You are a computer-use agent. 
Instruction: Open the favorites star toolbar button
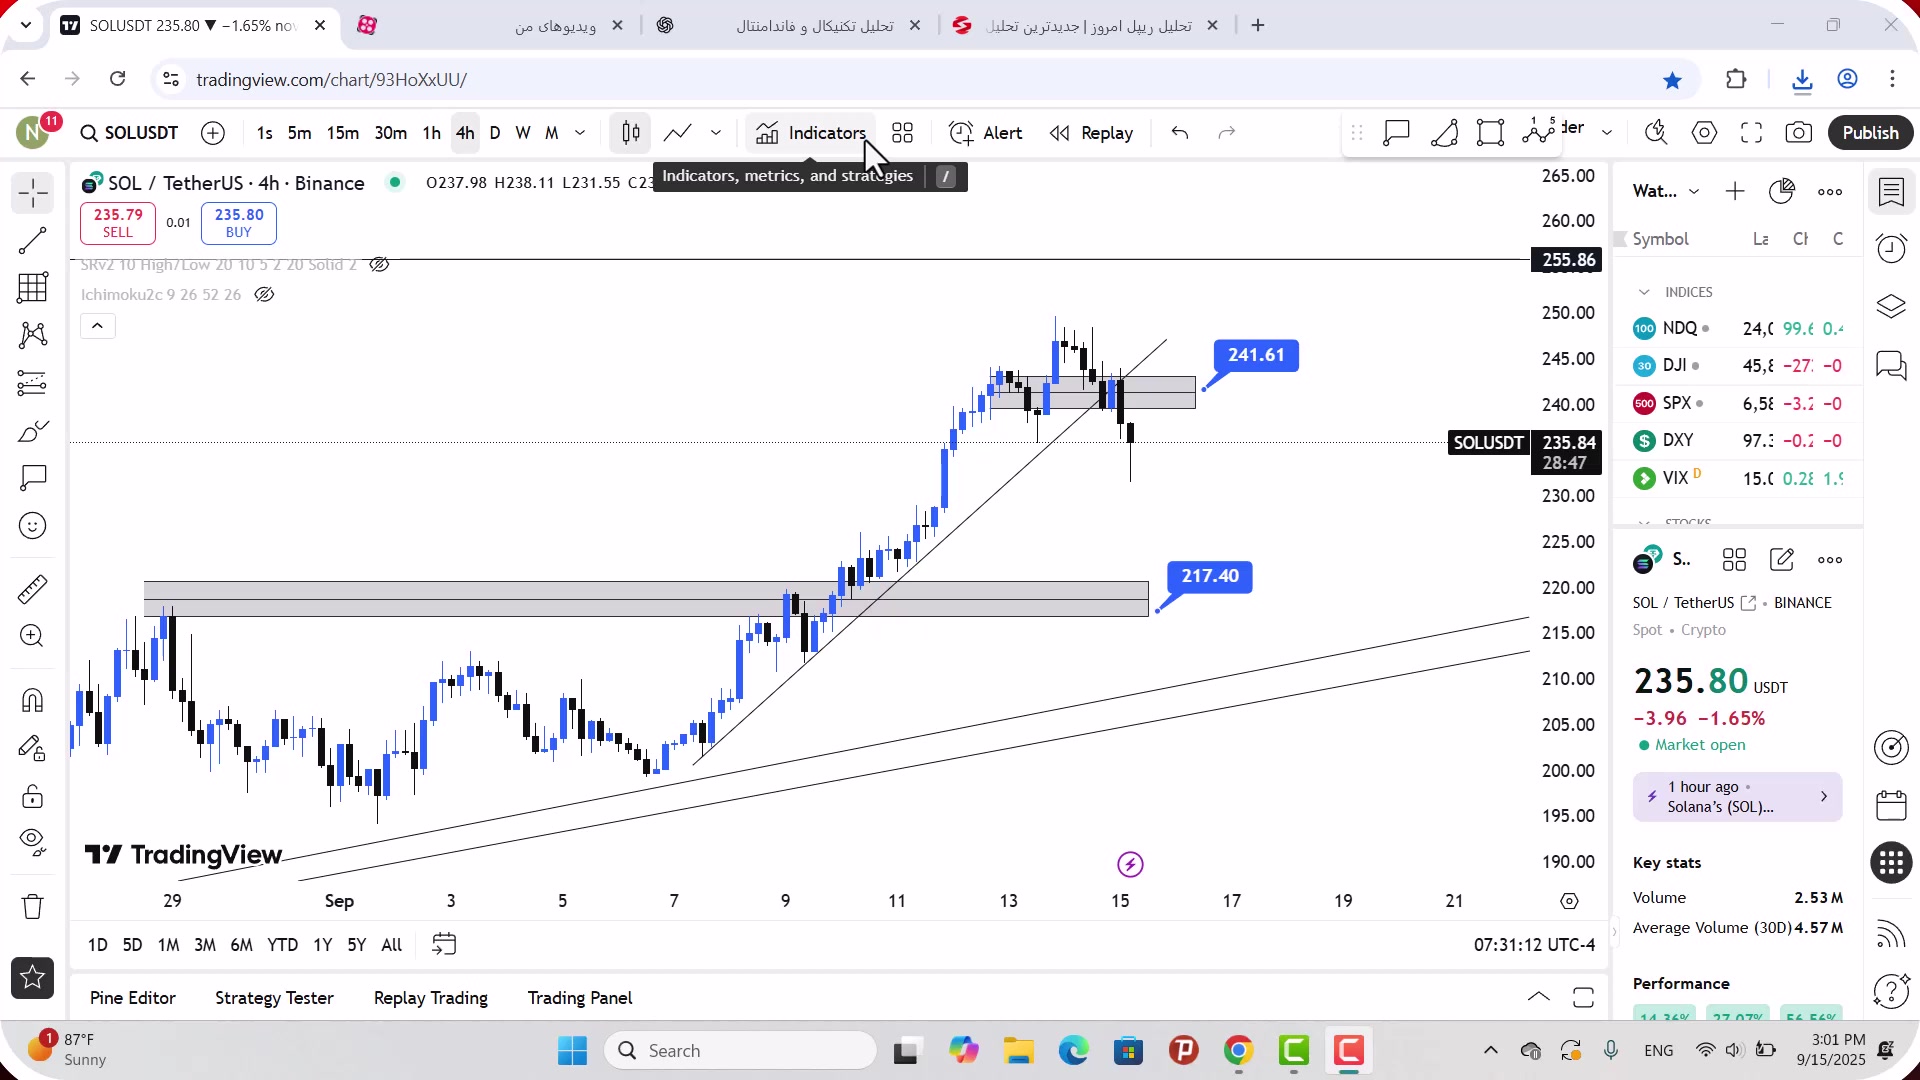click(33, 978)
